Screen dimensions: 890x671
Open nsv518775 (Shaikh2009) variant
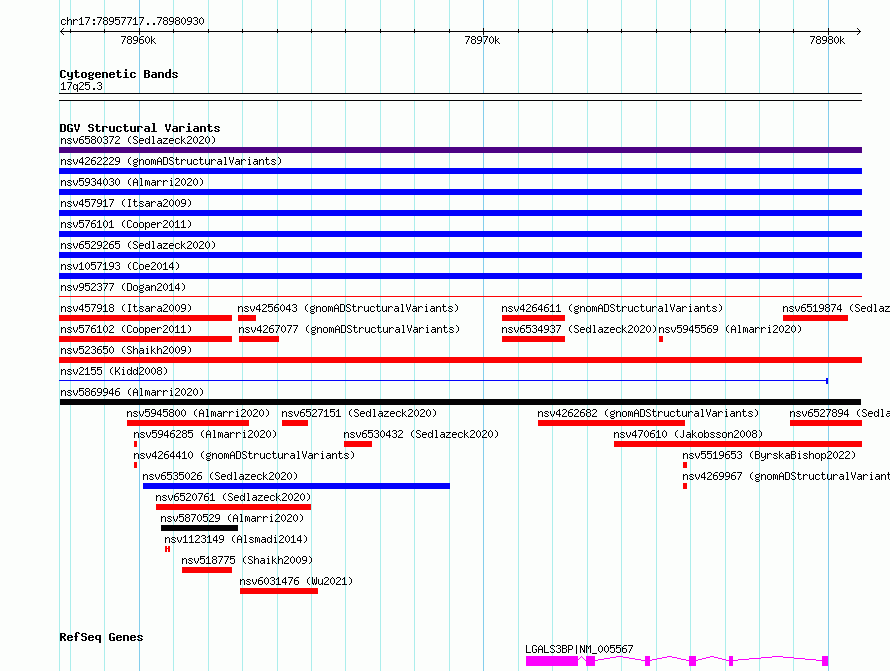247,560
